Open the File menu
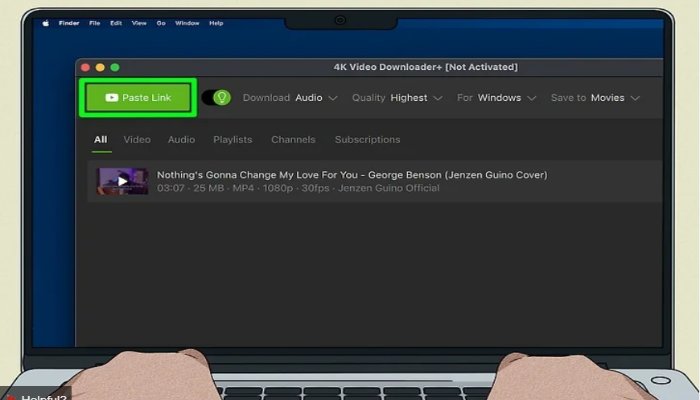The width and height of the screenshot is (700, 400). pyautogui.click(x=95, y=23)
